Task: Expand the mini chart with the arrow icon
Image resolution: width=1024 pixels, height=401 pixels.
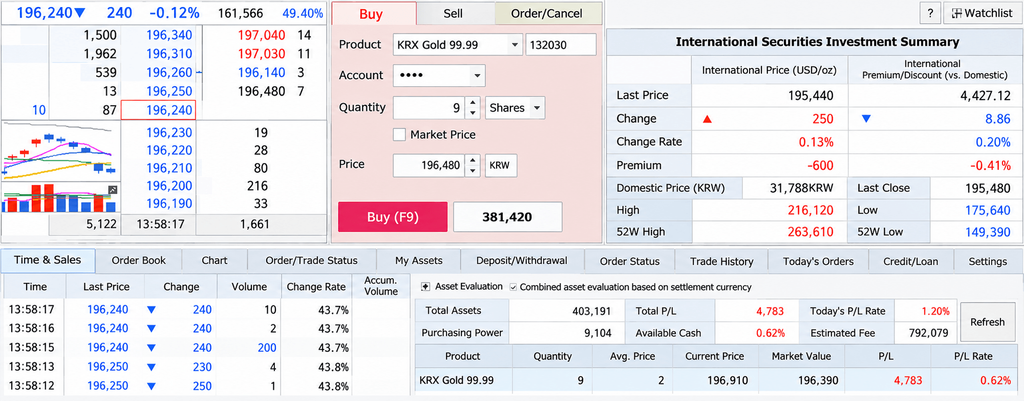Action: 112,190
